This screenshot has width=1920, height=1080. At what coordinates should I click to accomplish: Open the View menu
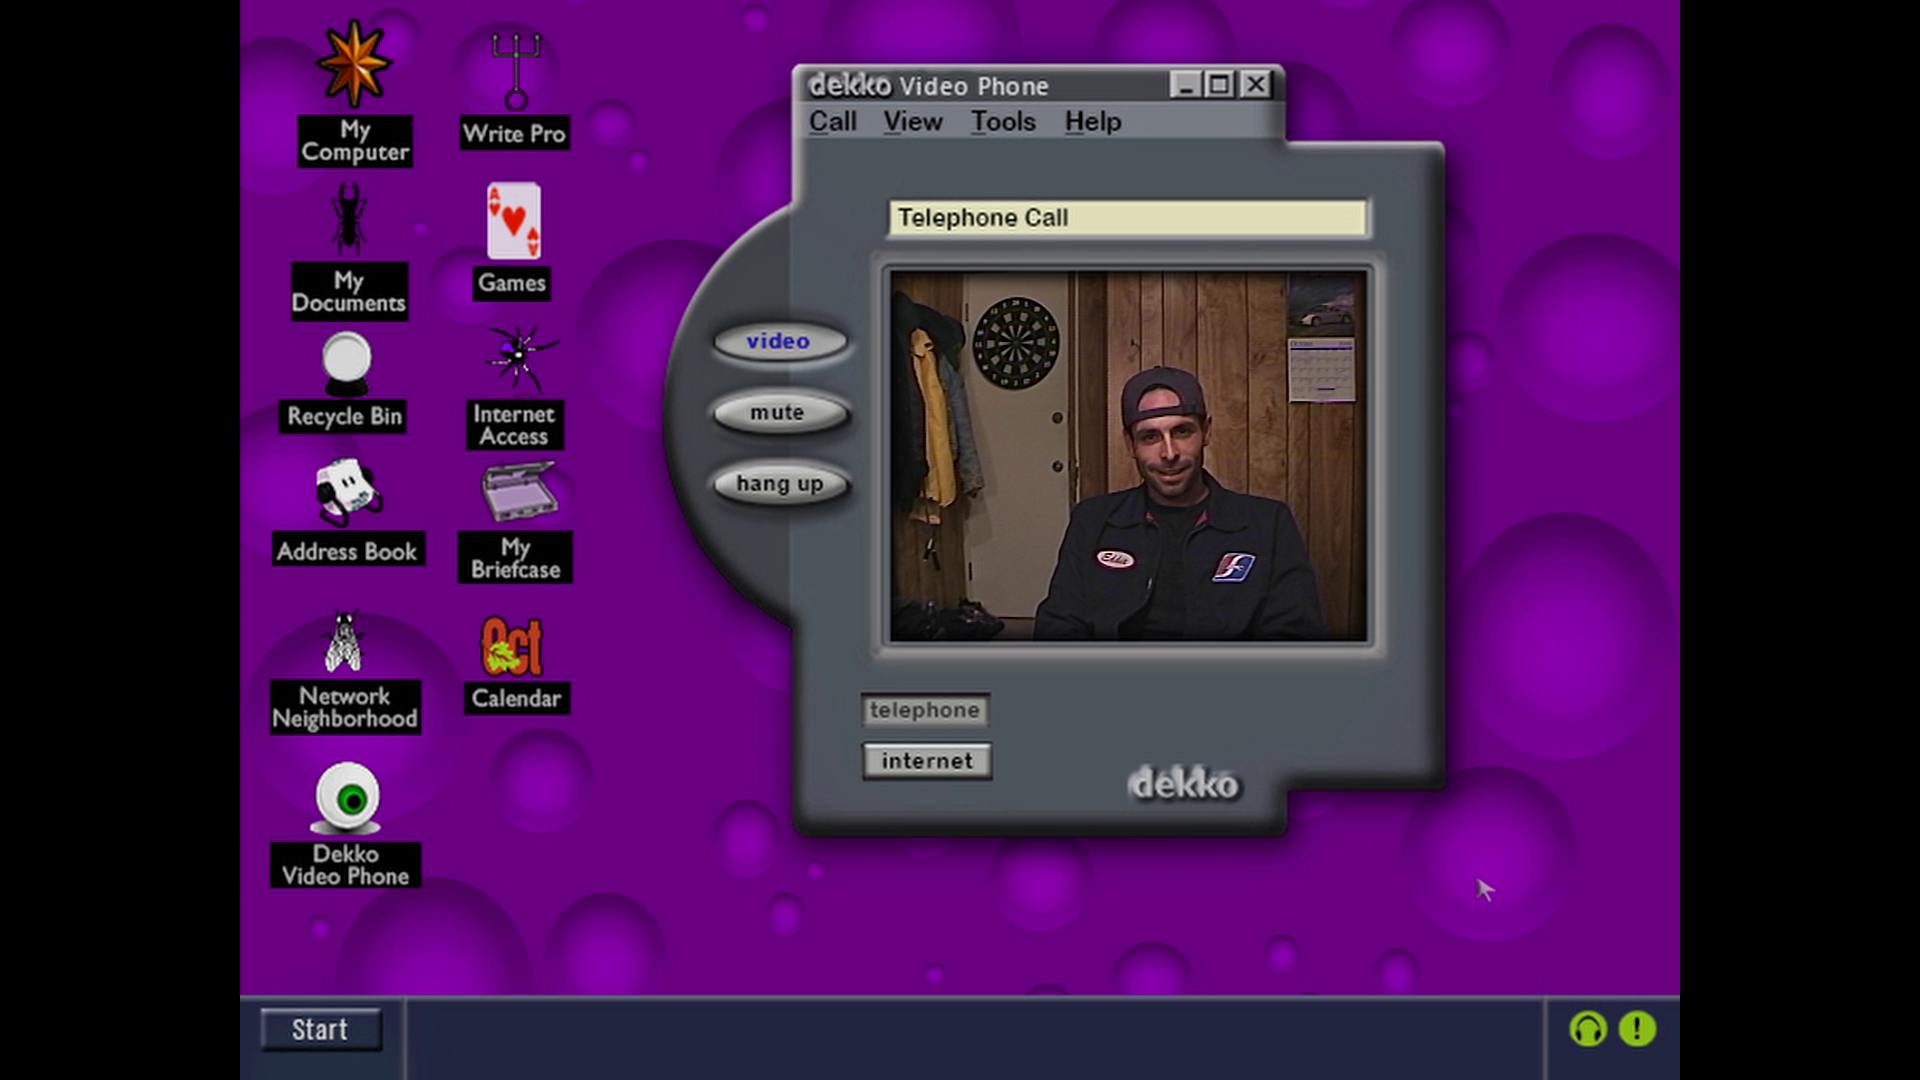pyautogui.click(x=912, y=122)
